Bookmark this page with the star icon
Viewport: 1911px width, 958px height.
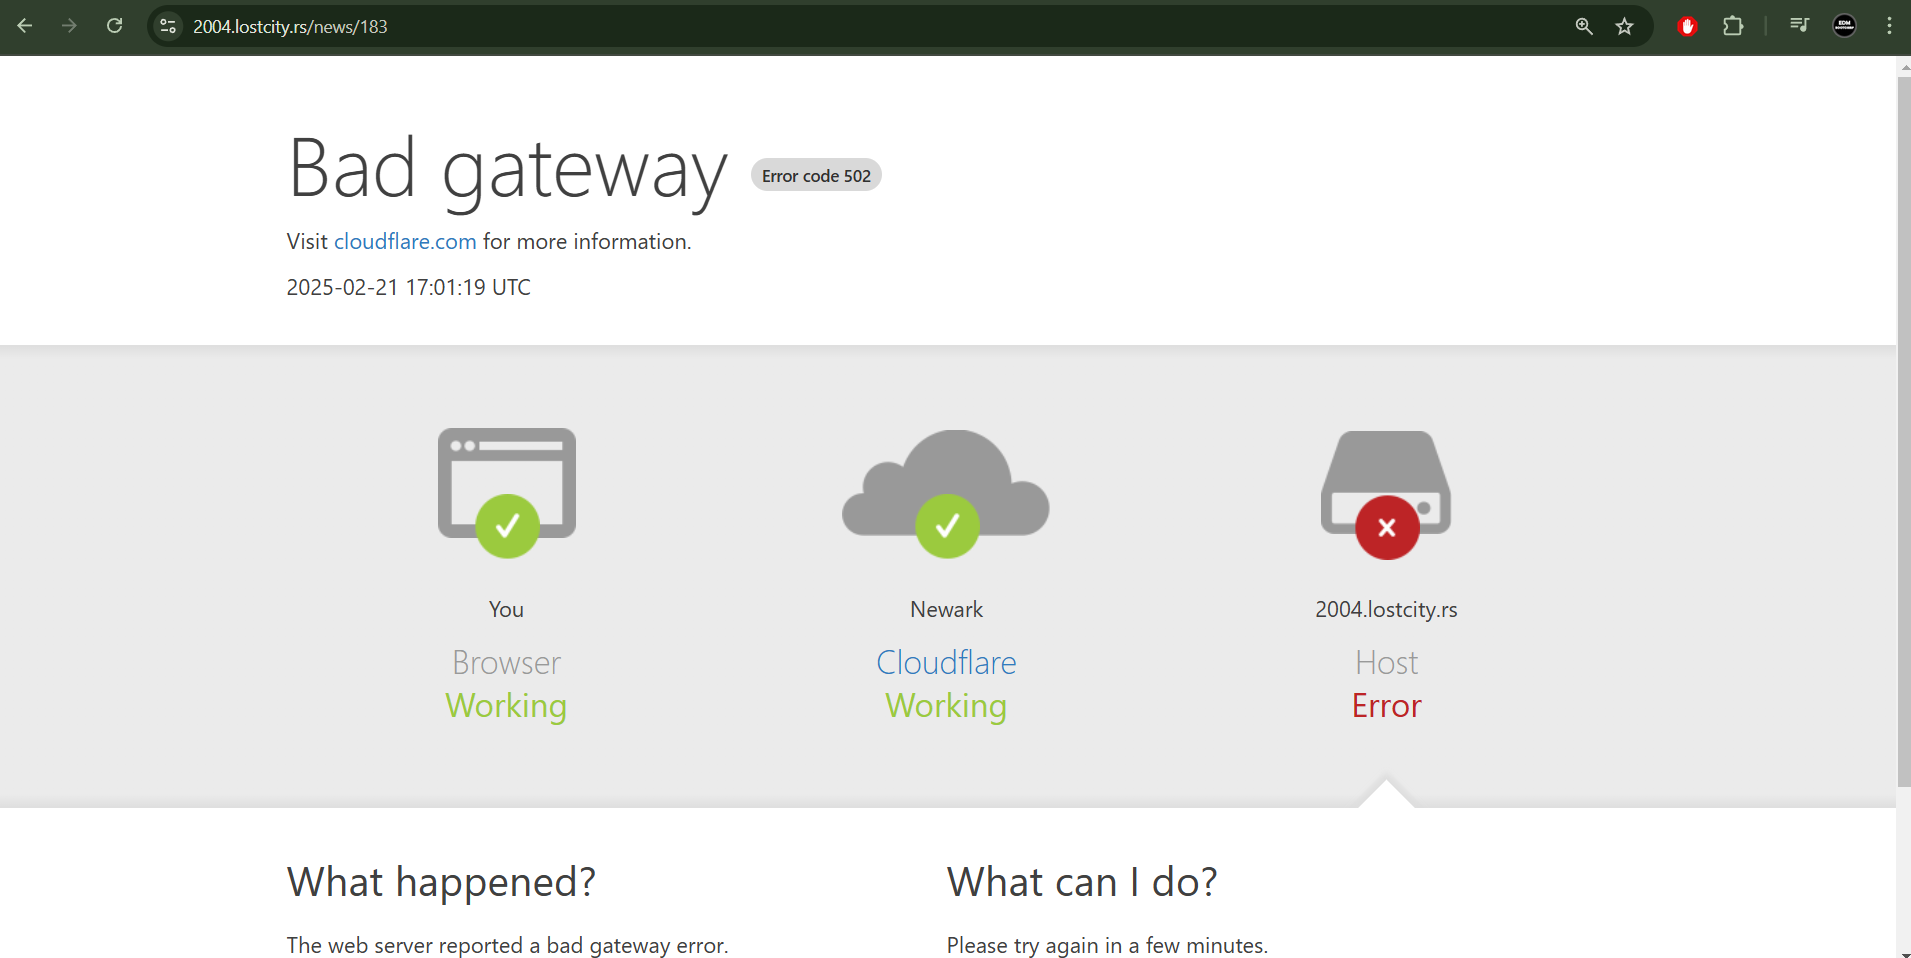coord(1625,26)
